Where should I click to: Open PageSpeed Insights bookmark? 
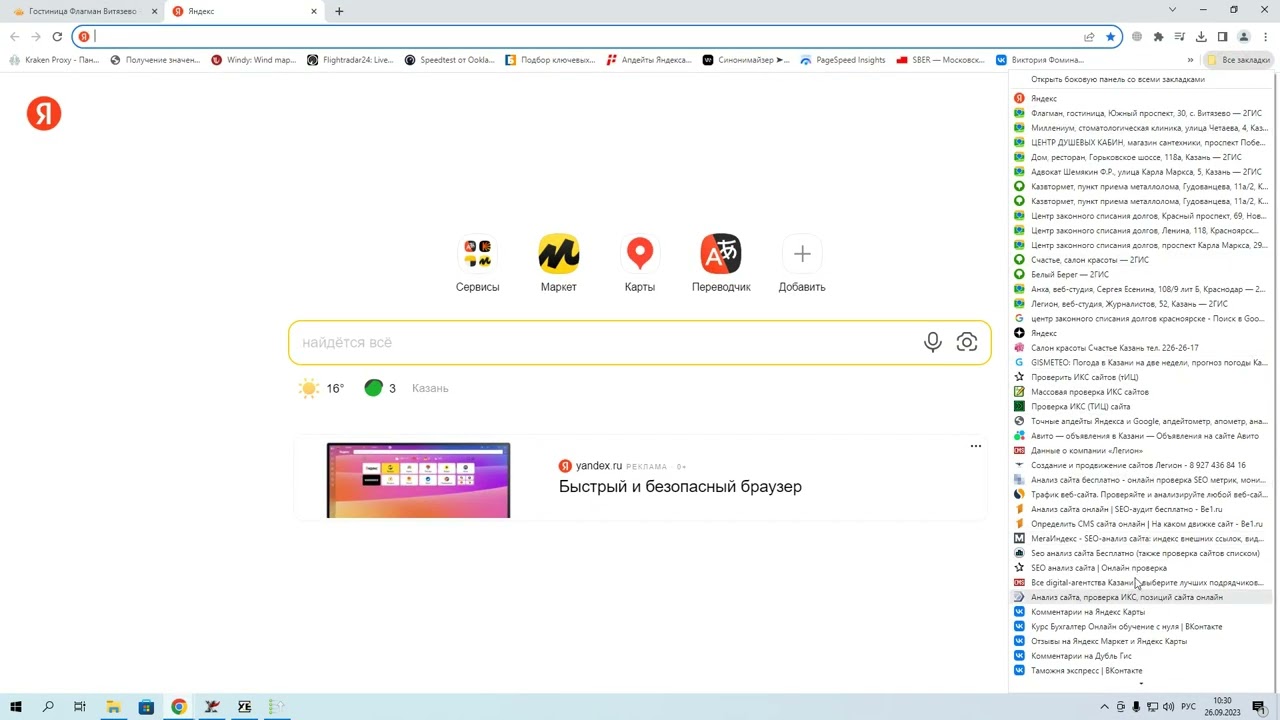(843, 60)
